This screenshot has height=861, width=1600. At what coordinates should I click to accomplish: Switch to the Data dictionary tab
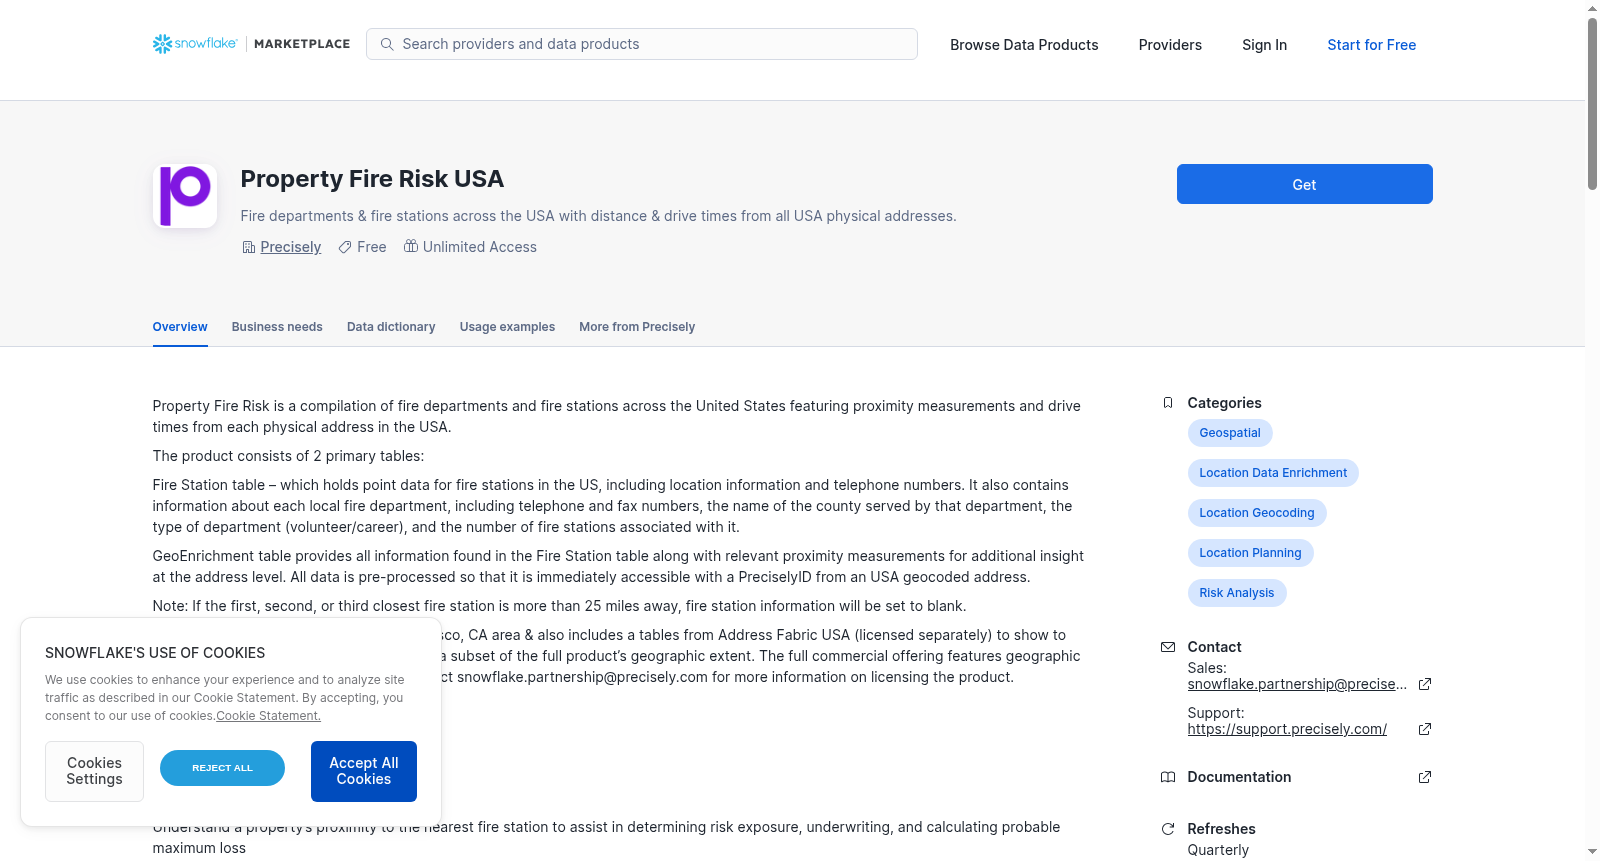[391, 327]
